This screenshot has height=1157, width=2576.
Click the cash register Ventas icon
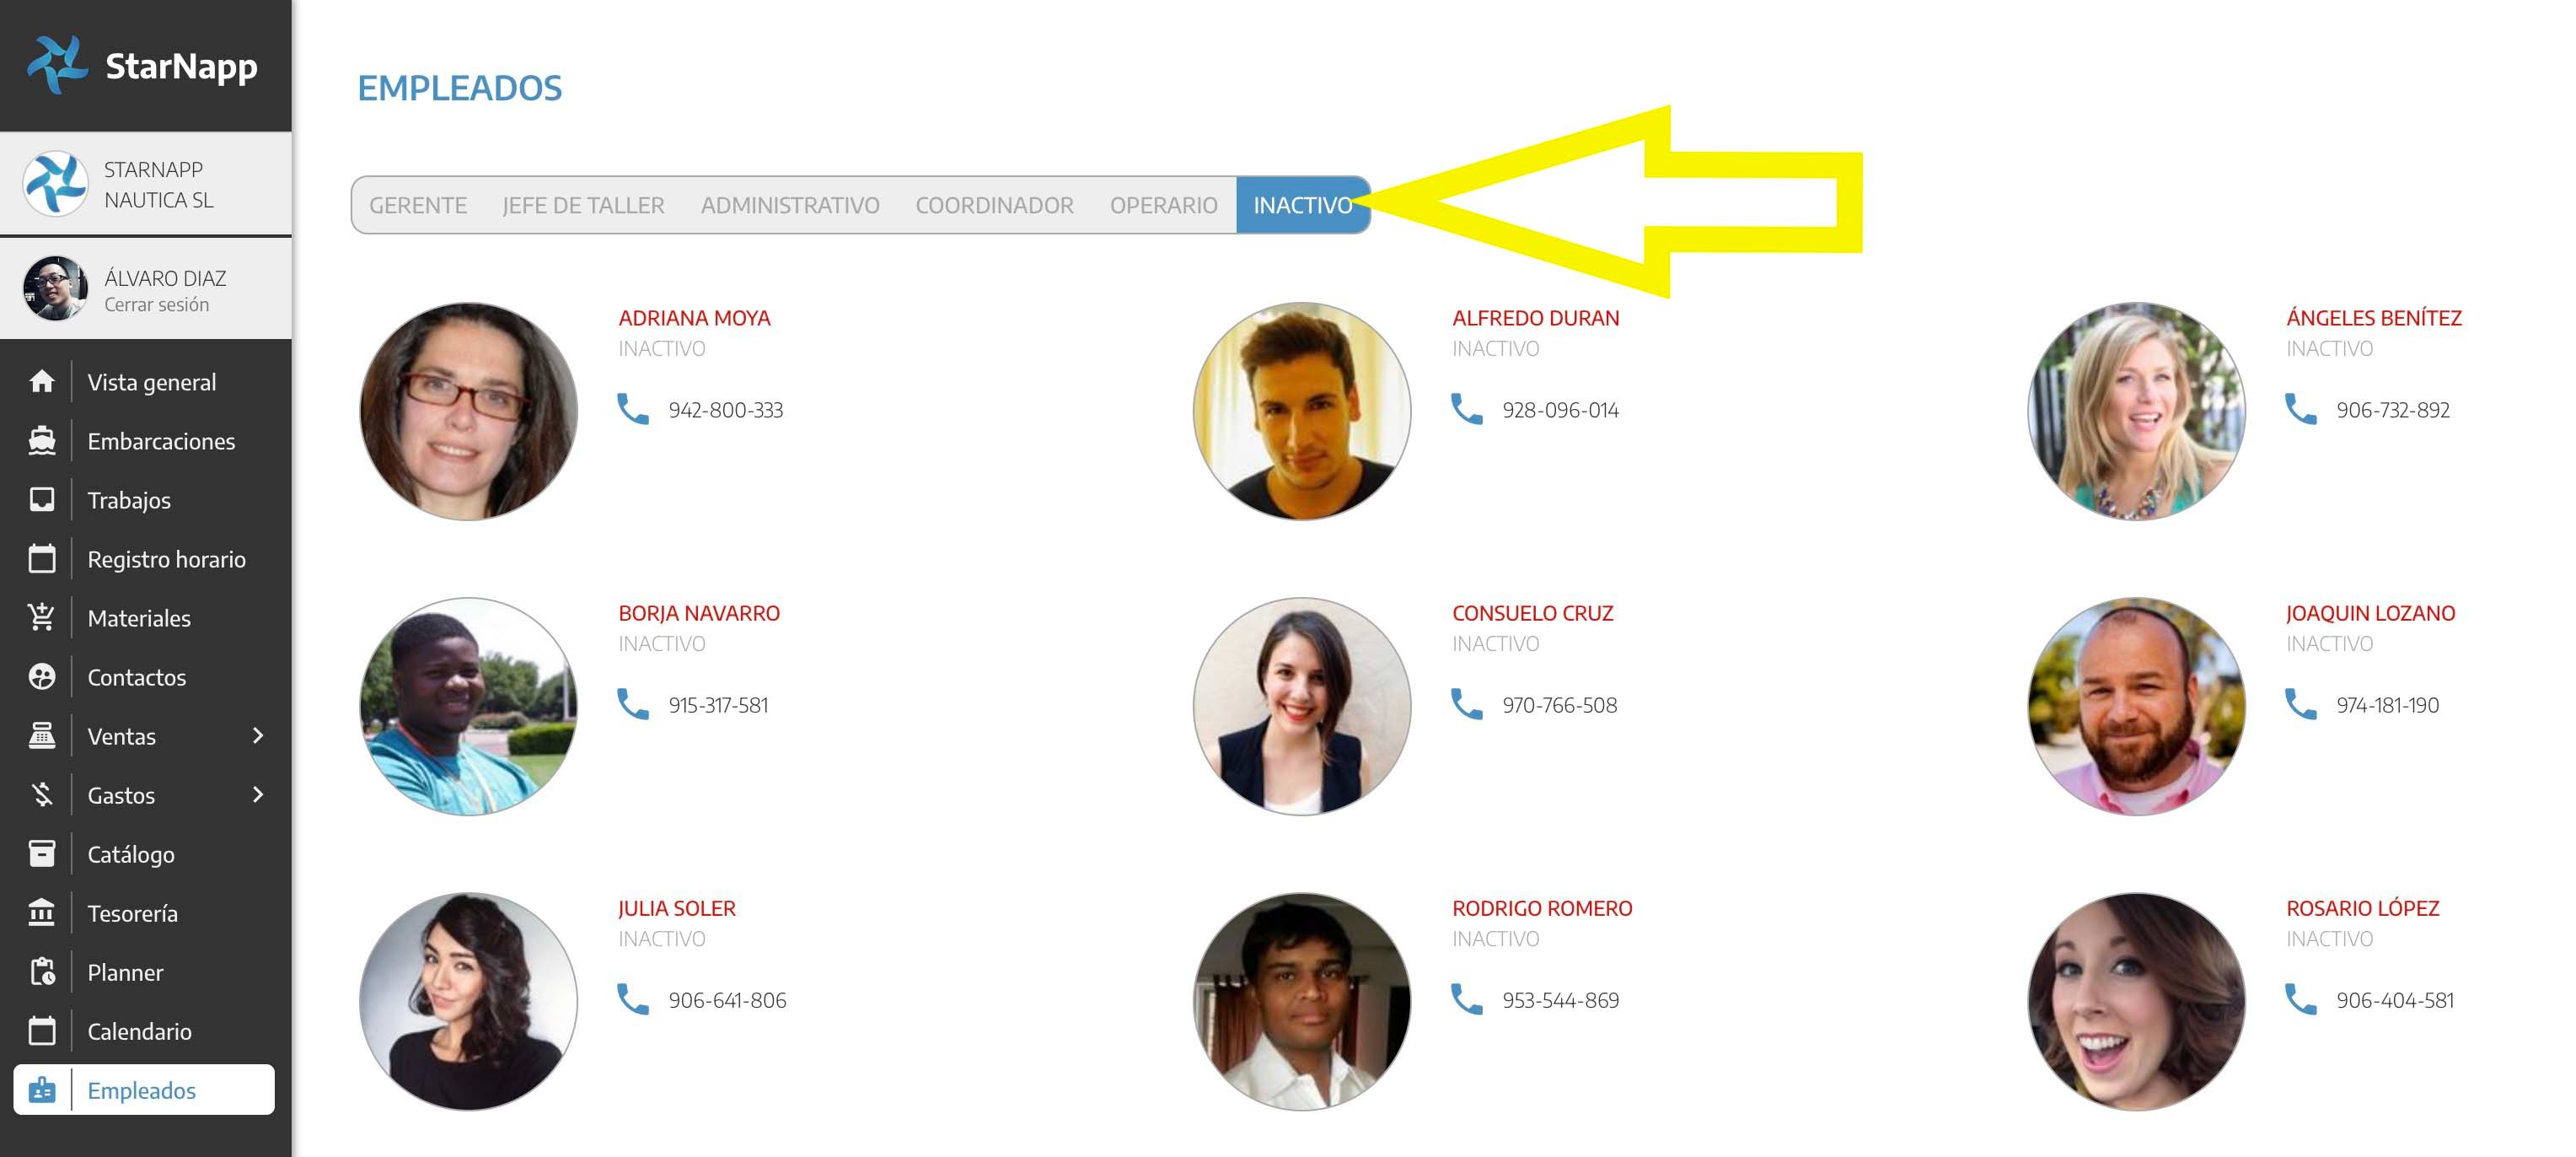click(42, 736)
